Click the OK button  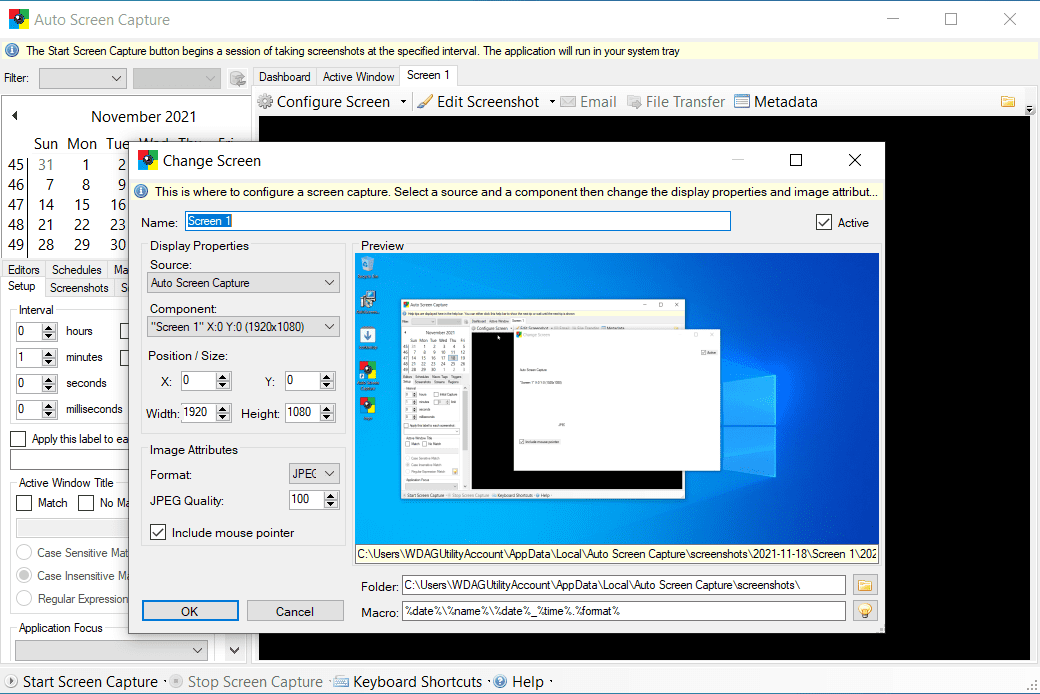pyautogui.click(x=190, y=611)
